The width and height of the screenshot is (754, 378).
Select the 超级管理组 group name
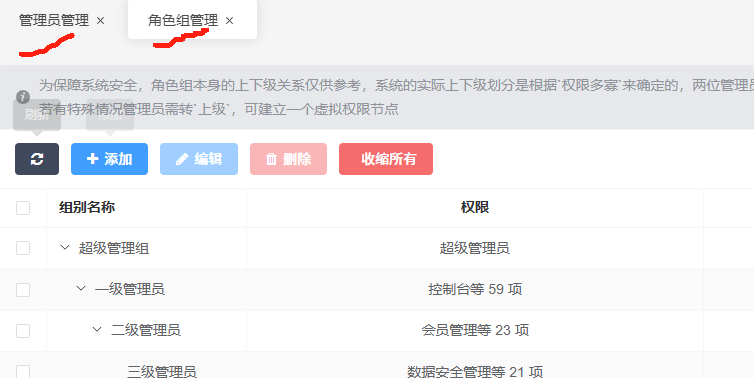pos(114,248)
